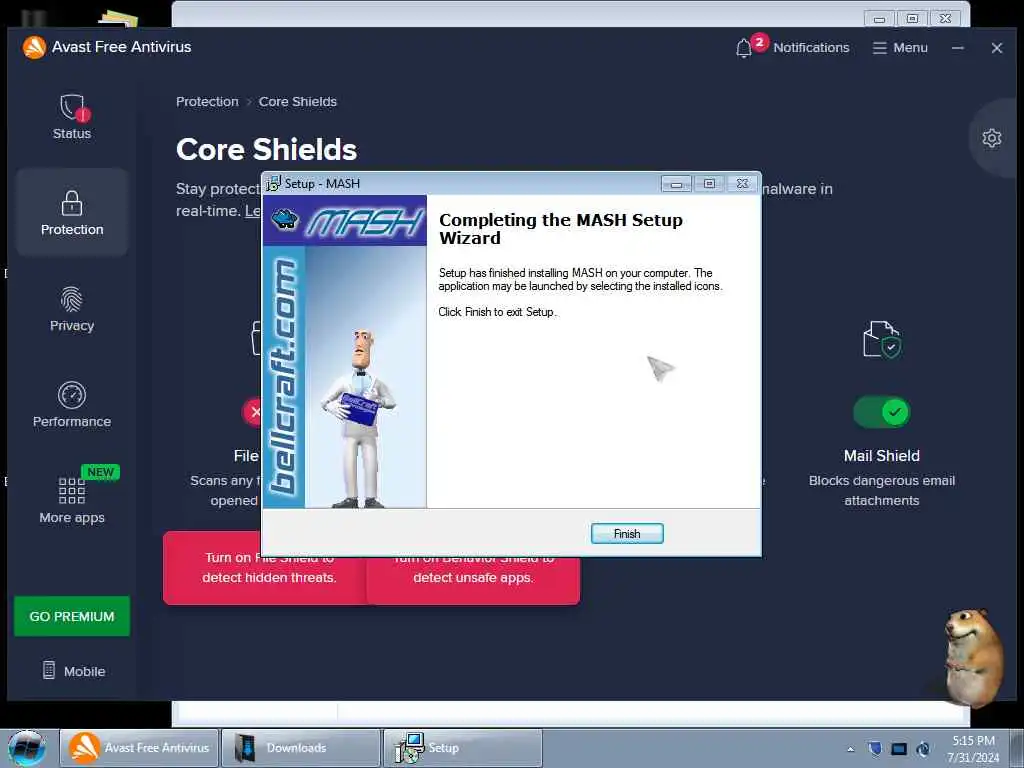Click the GO PREMIUM button
This screenshot has height=768, width=1024.
pyautogui.click(x=72, y=616)
